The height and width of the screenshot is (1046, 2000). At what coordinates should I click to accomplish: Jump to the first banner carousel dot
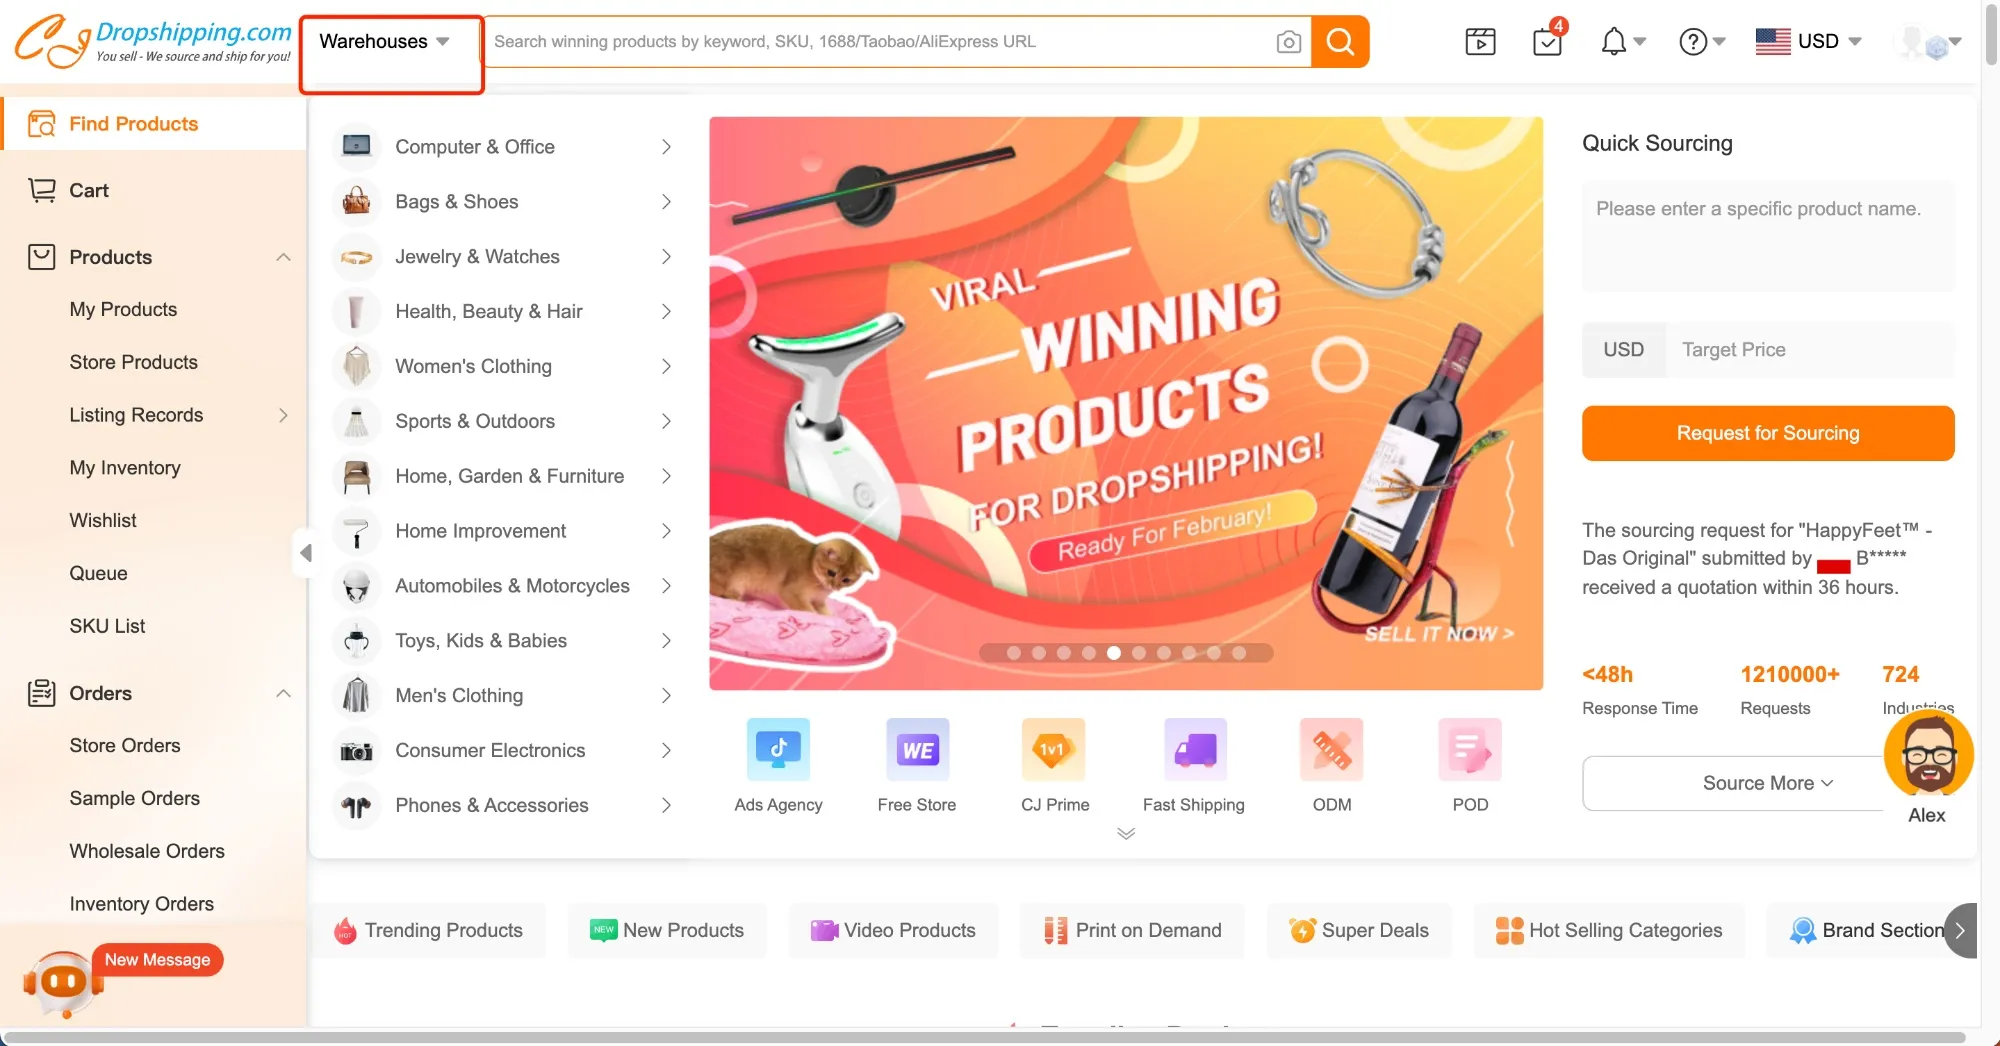[1014, 653]
